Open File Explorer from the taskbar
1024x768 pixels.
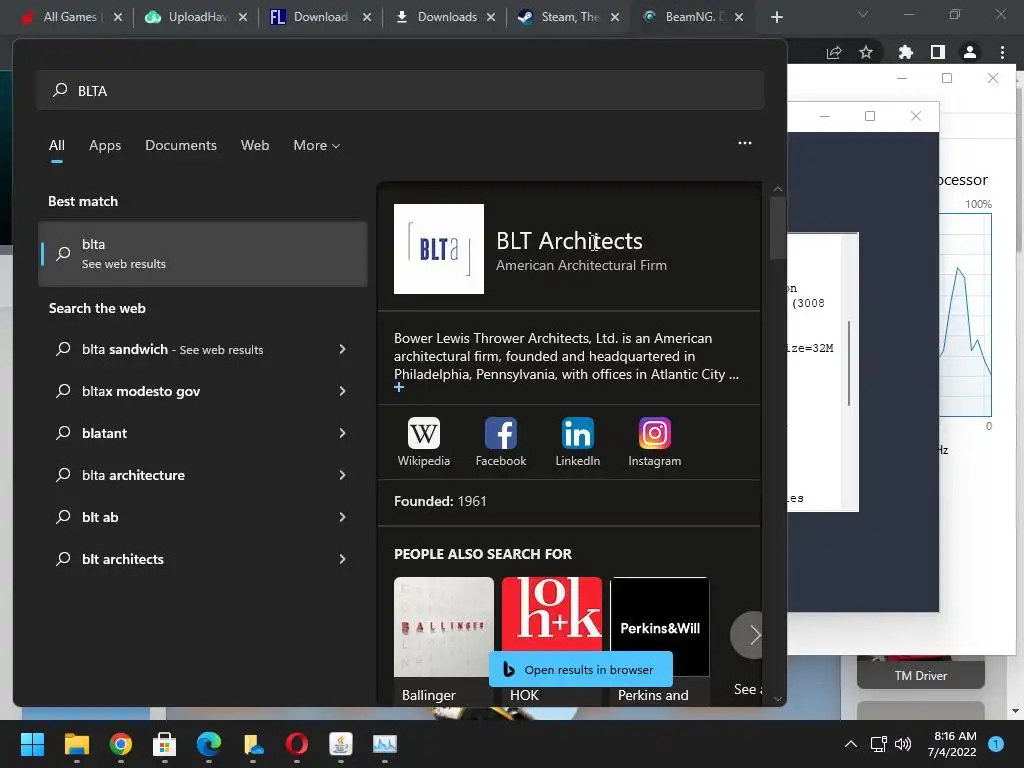[x=76, y=744]
